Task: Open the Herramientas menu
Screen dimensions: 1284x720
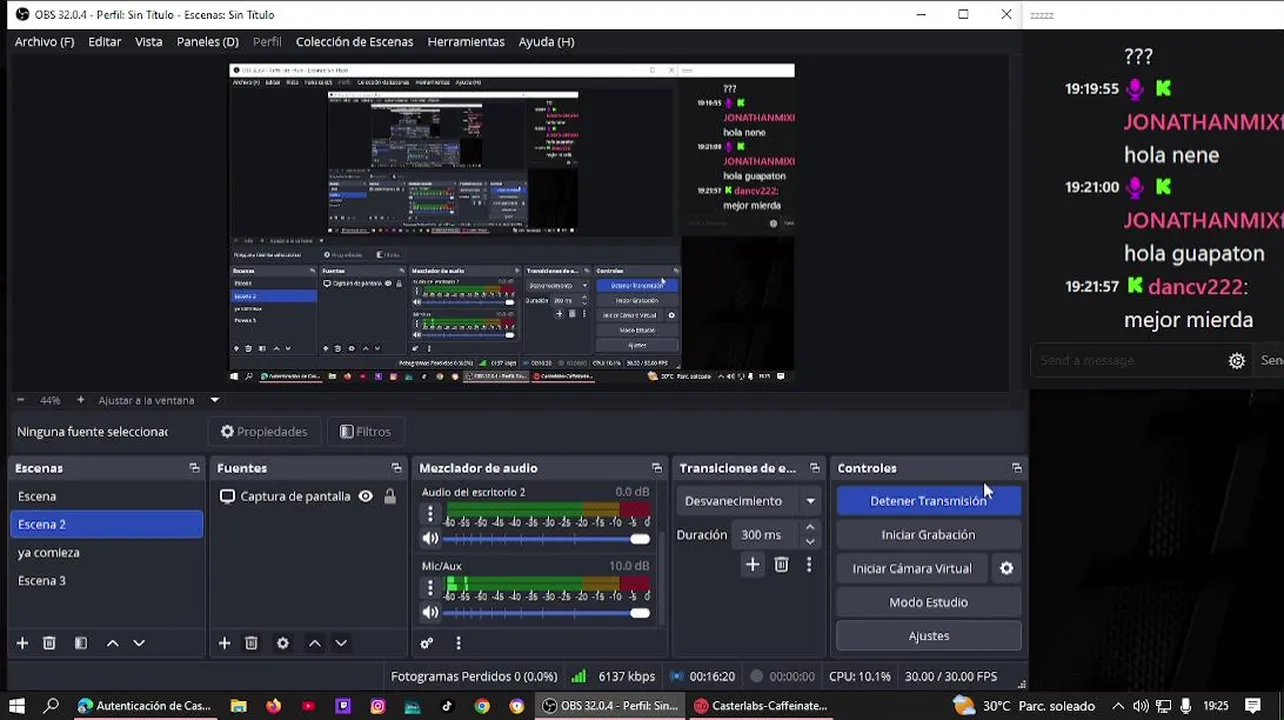Action: click(x=466, y=42)
